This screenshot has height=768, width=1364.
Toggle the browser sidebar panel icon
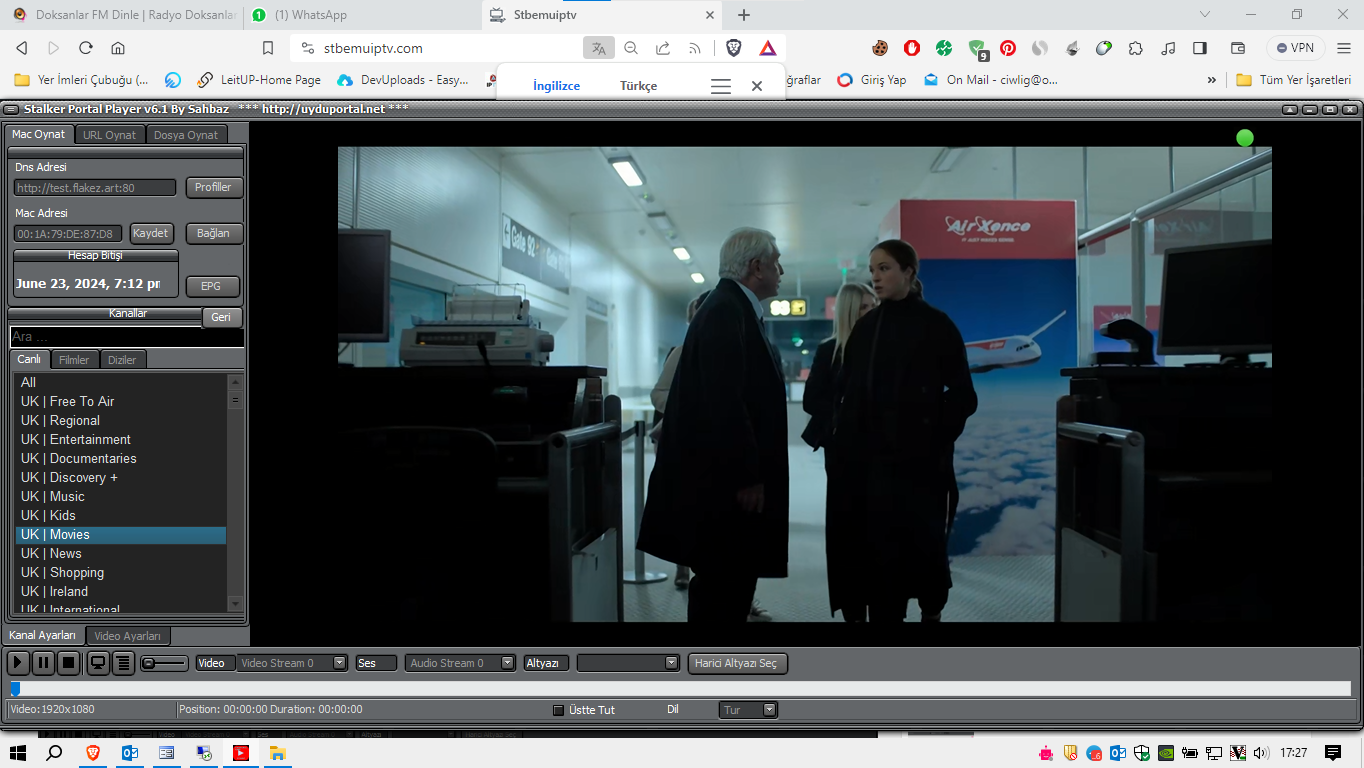point(1200,48)
